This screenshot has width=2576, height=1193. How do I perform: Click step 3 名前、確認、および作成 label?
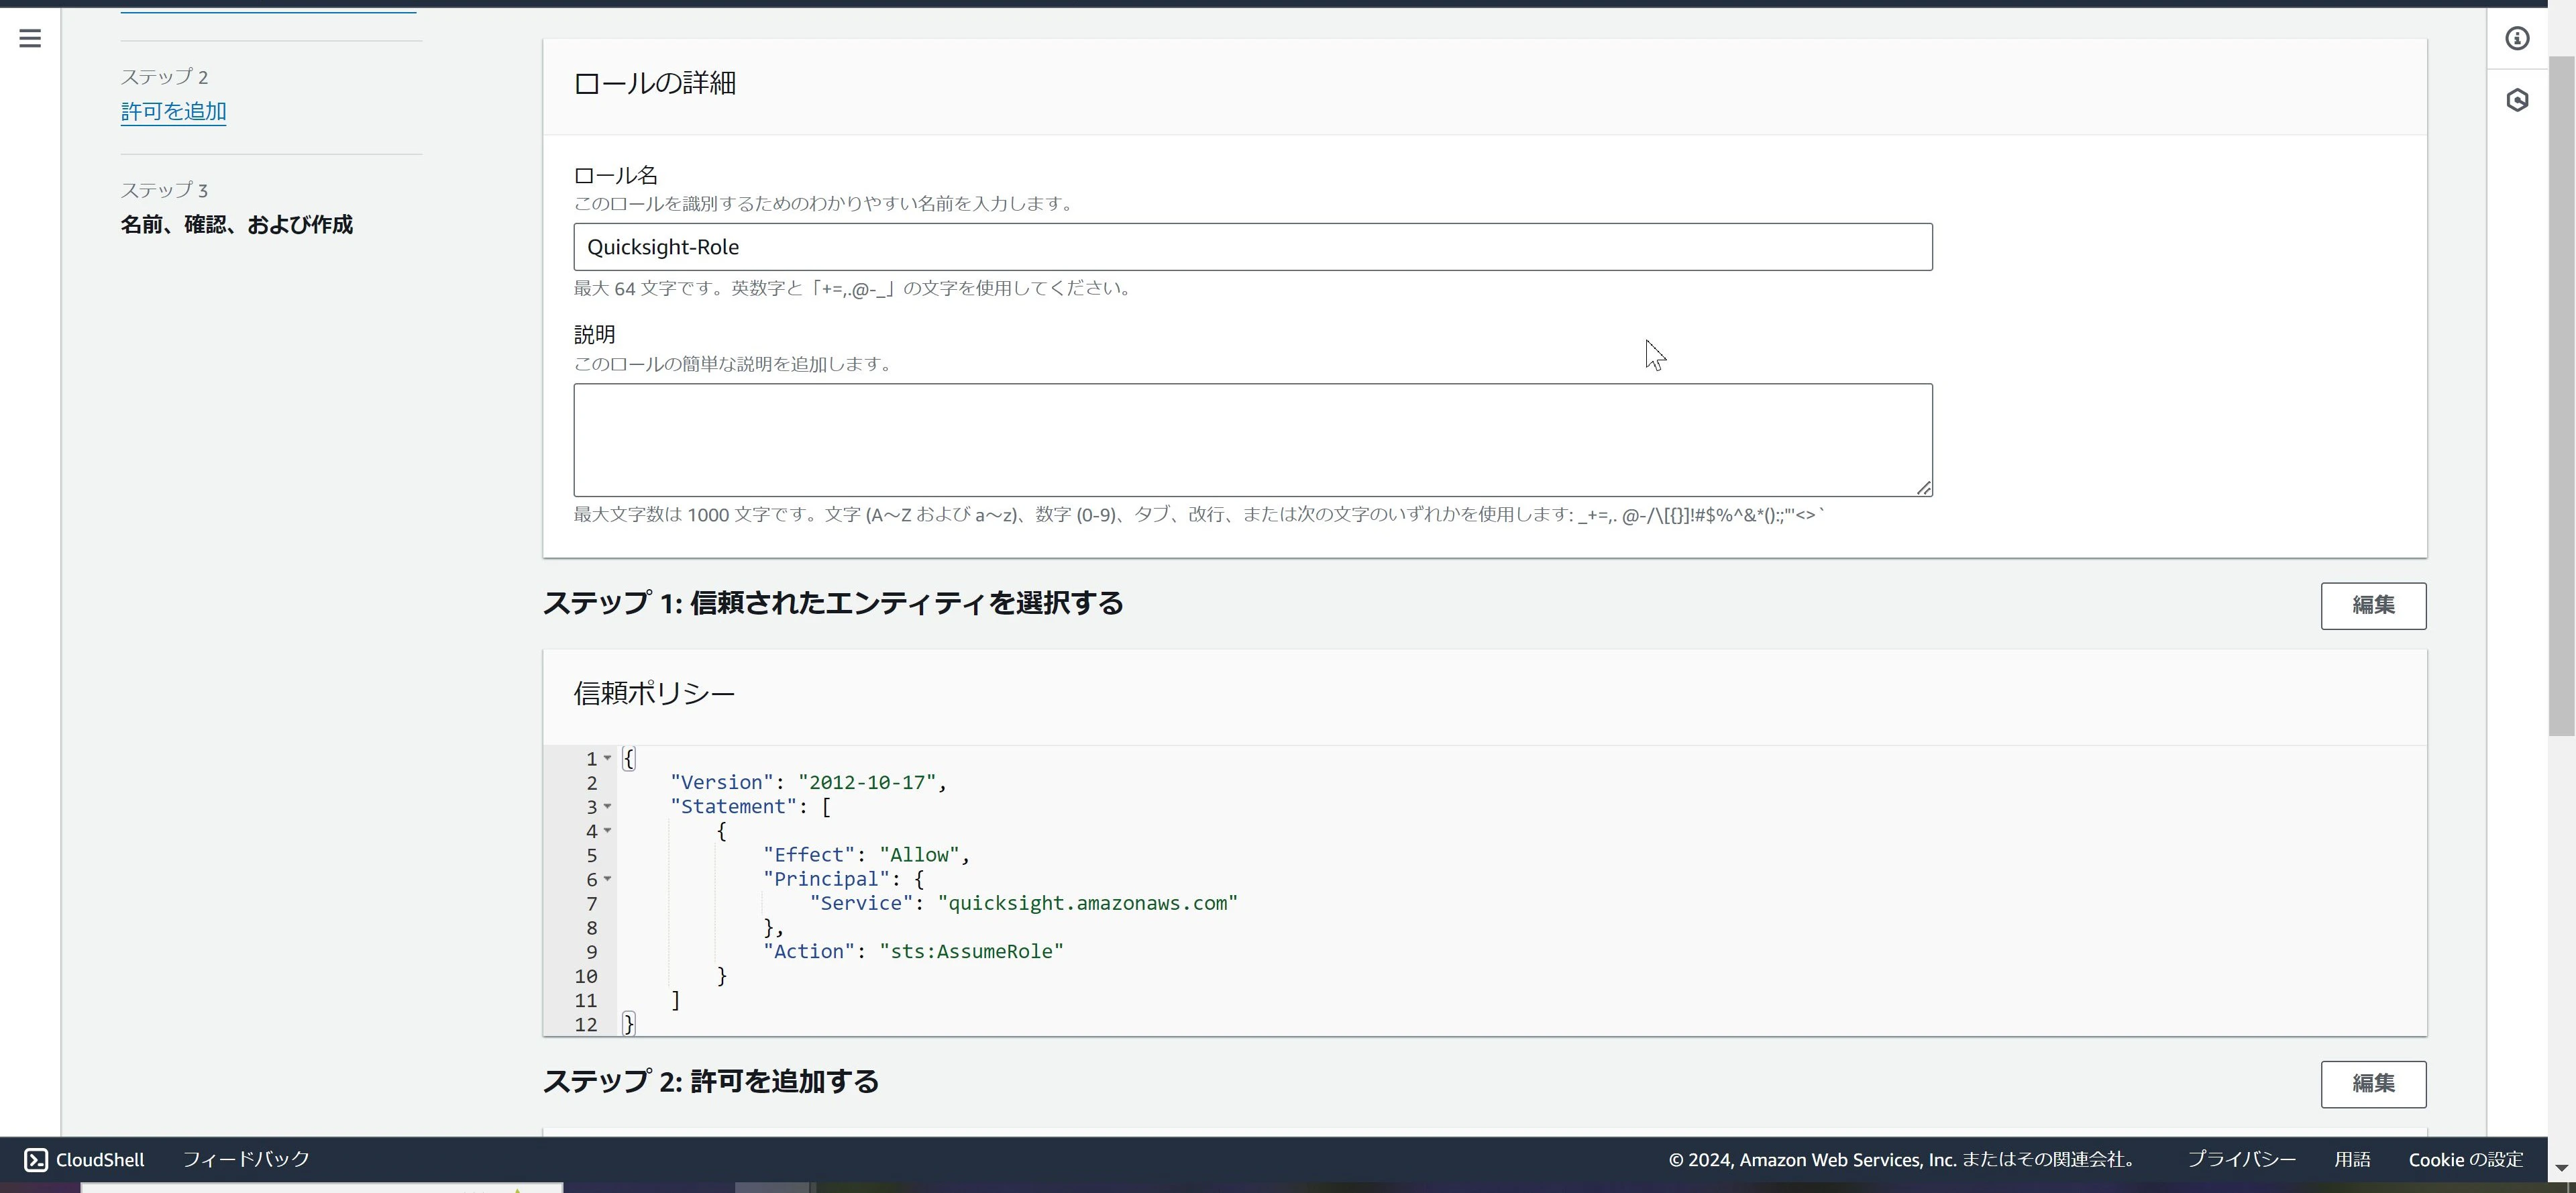(x=237, y=224)
